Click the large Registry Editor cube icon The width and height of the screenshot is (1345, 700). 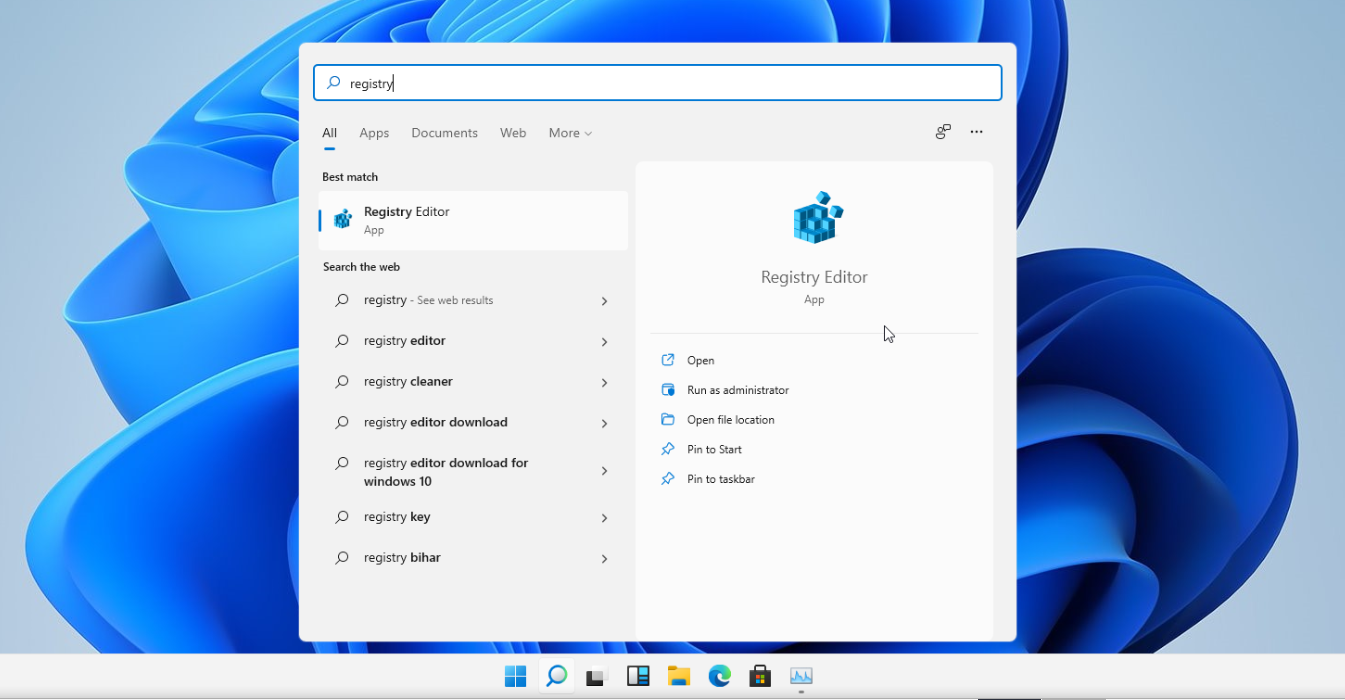pyautogui.click(x=814, y=215)
